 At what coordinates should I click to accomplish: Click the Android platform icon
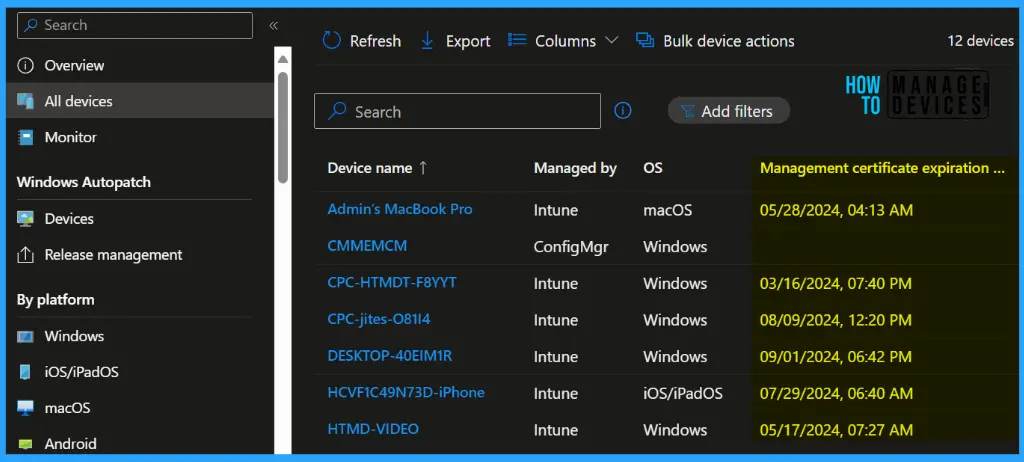coord(25,444)
